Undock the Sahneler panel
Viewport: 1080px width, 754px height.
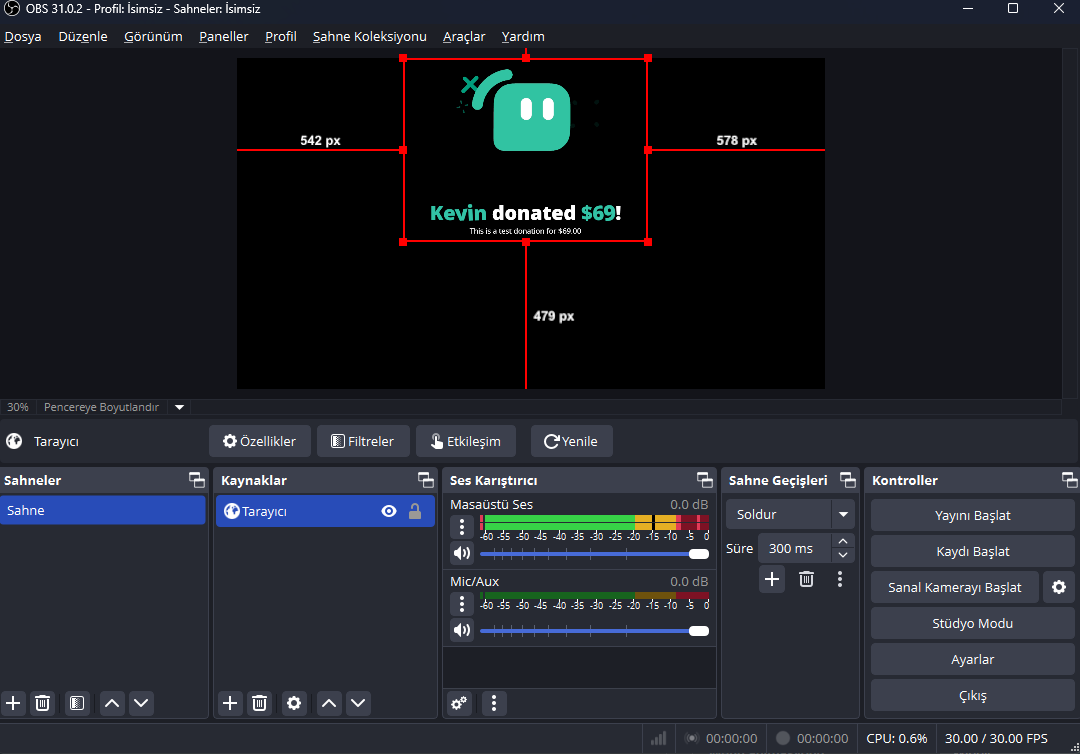point(197,480)
